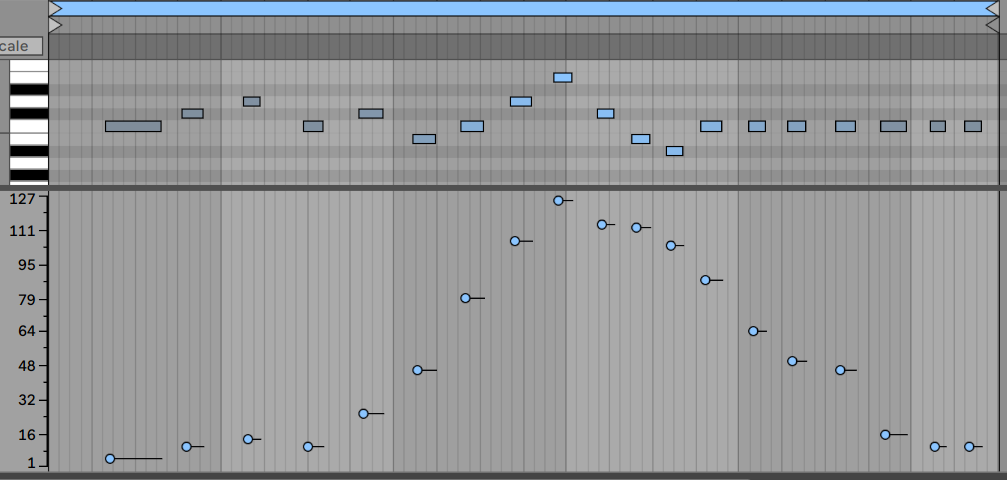Click the velocity marker at the 64 level
Viewport: 1007px width, 480px height.
click(x=753, y=332)
